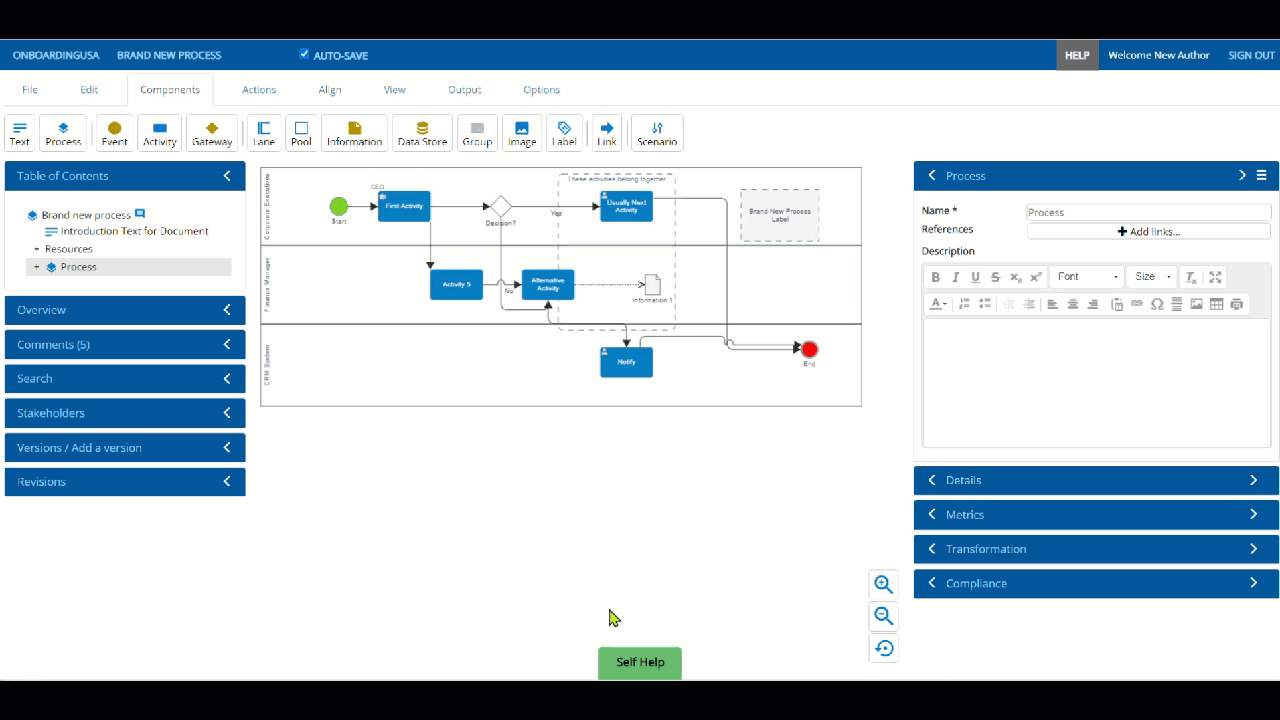This screenshot has height=720, width=1280.
Task: Click the zoom out magnifier icon
Action: coord(883,616)
